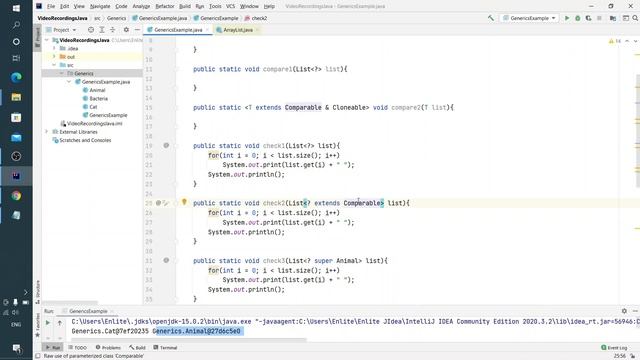Run GenericsExample with the green play icon
The height and width of the screenshot is (360, 640).
(567, 18)
